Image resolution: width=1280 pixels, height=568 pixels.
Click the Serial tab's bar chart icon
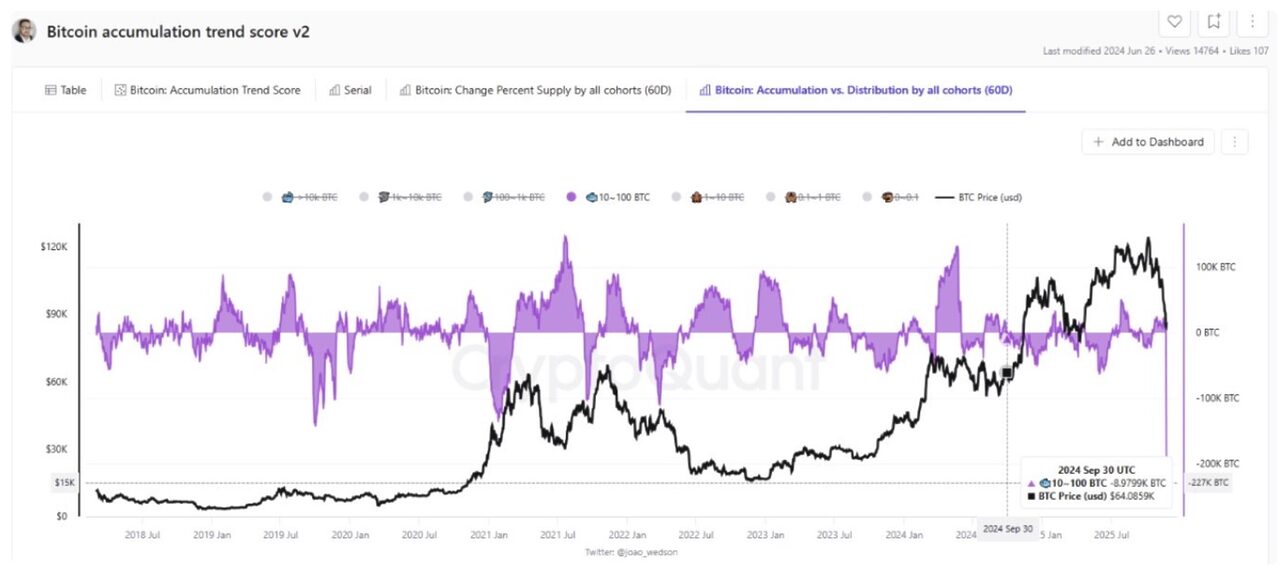click(335, 90)
